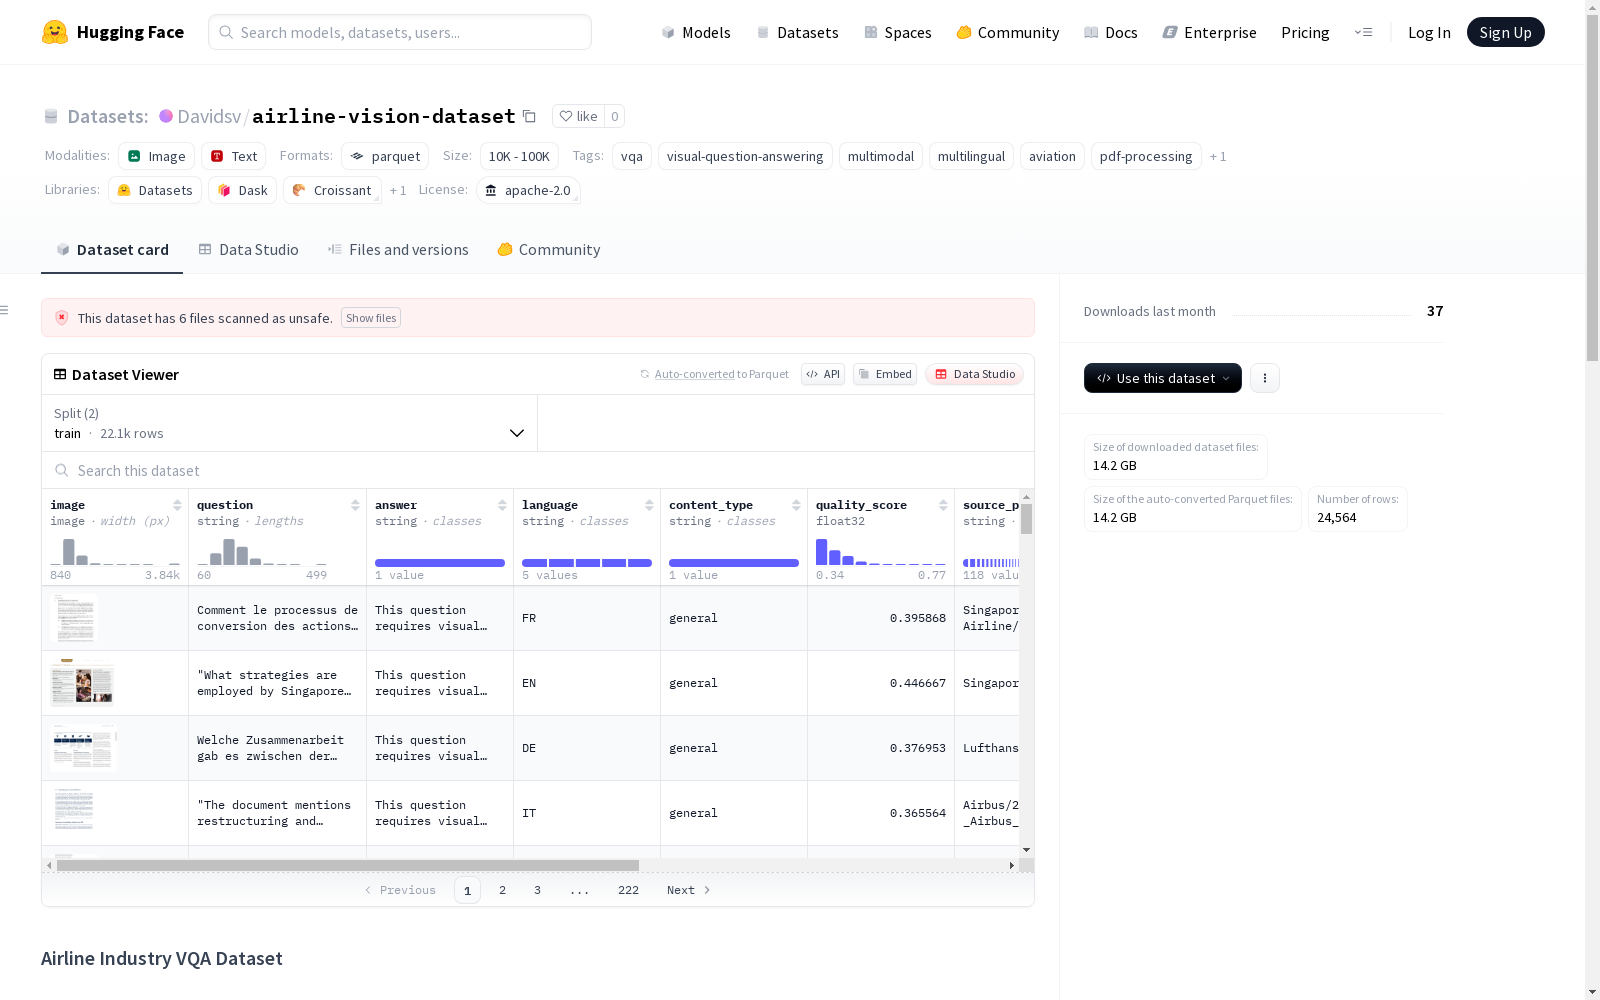Click the Hugging Face logo
This screenshot has height=1000, width=1600.
coord(113,32)
